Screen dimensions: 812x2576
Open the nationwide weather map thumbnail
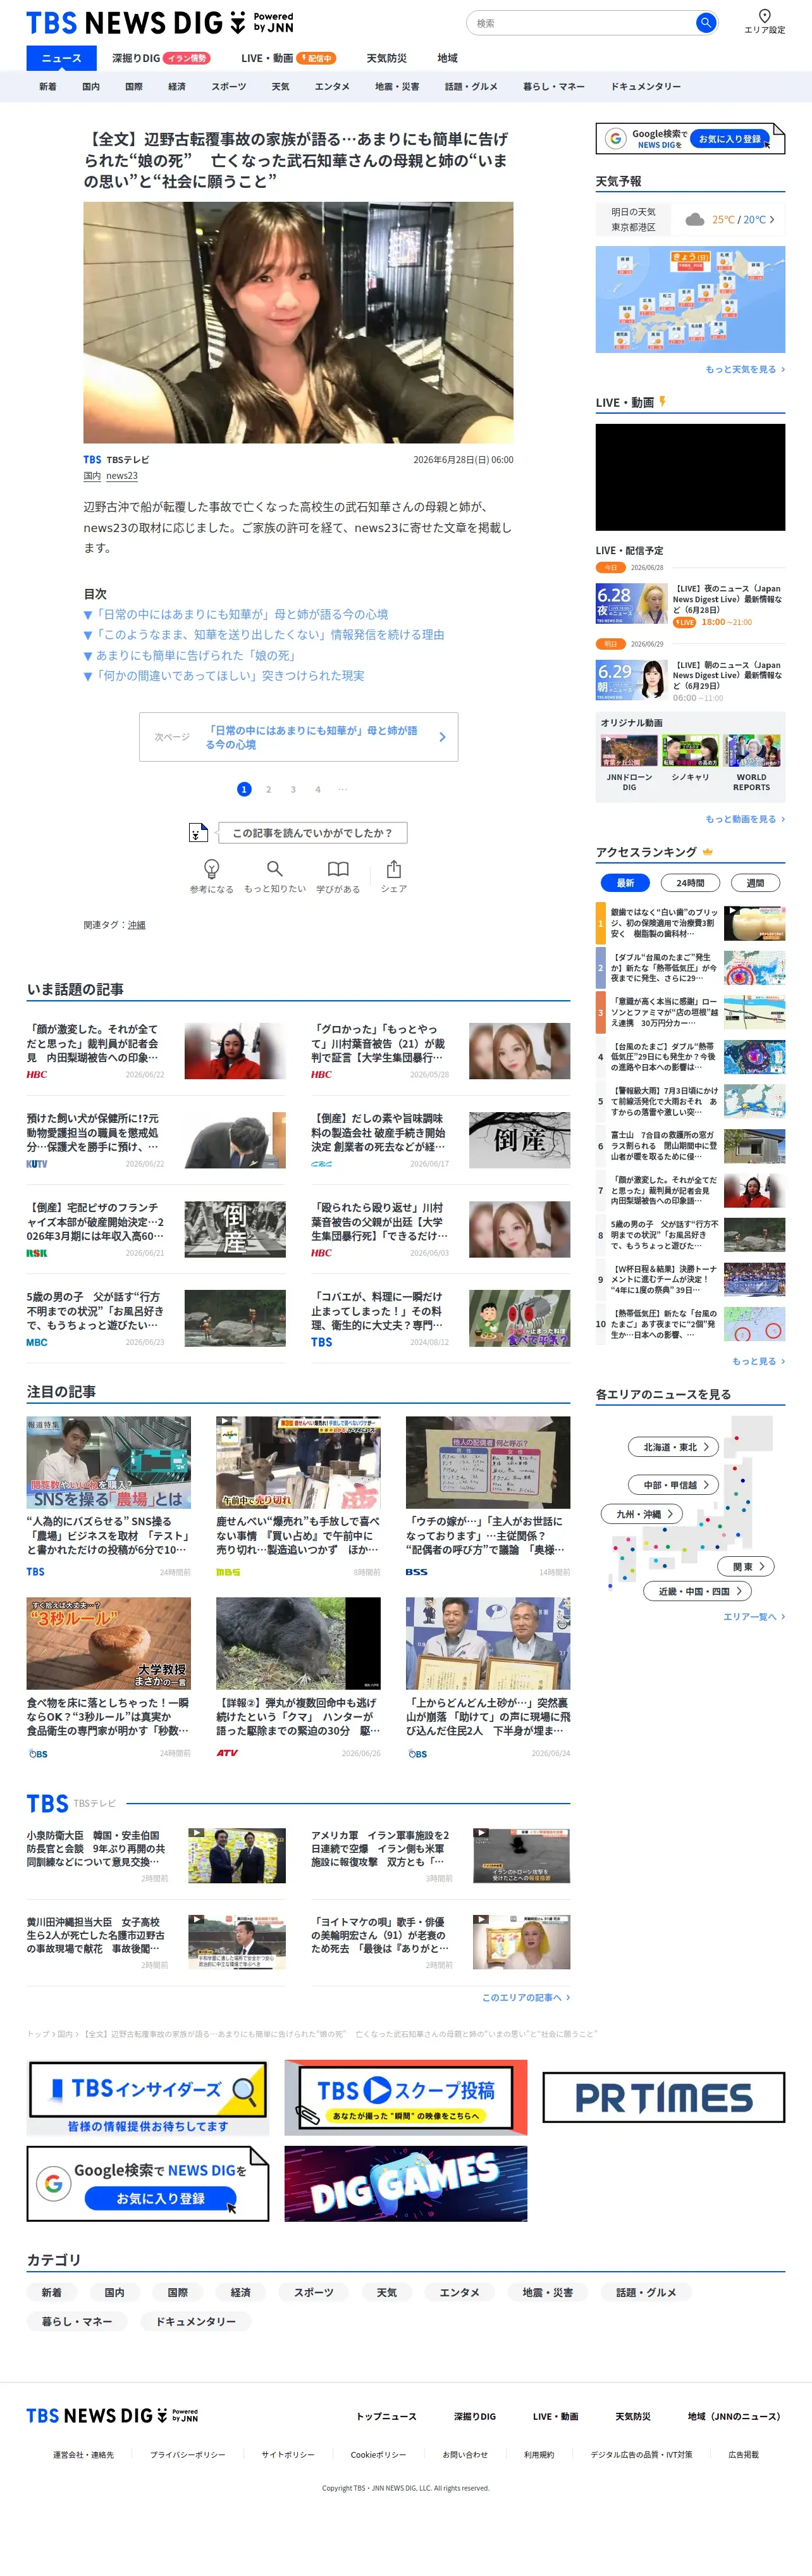(690, 299)
